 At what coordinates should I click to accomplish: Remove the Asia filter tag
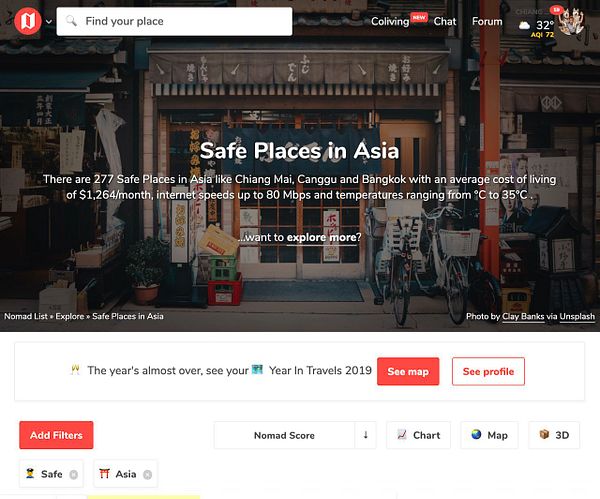point(147,475)
